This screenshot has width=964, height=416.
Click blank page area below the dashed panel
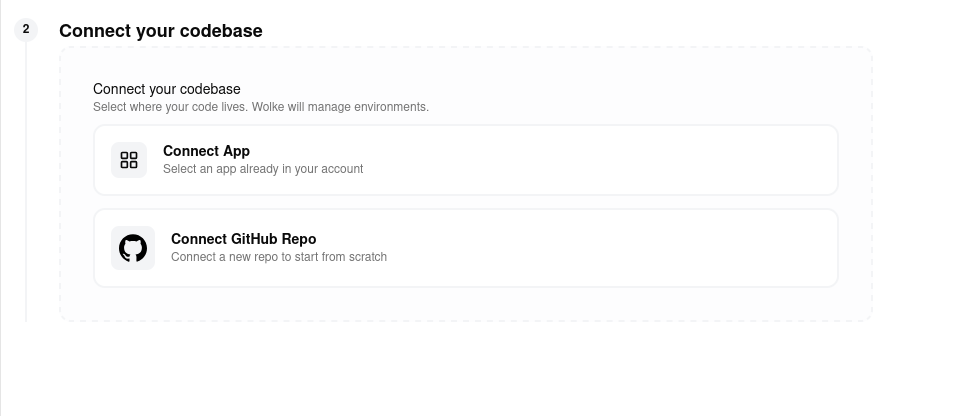(465, 370)
